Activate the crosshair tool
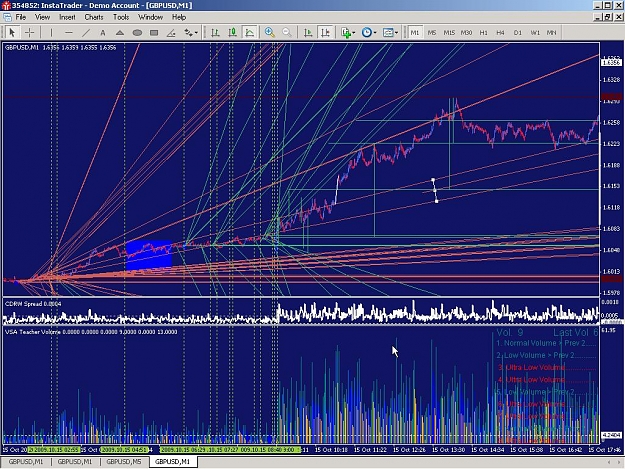 click(x=29, y=33)
